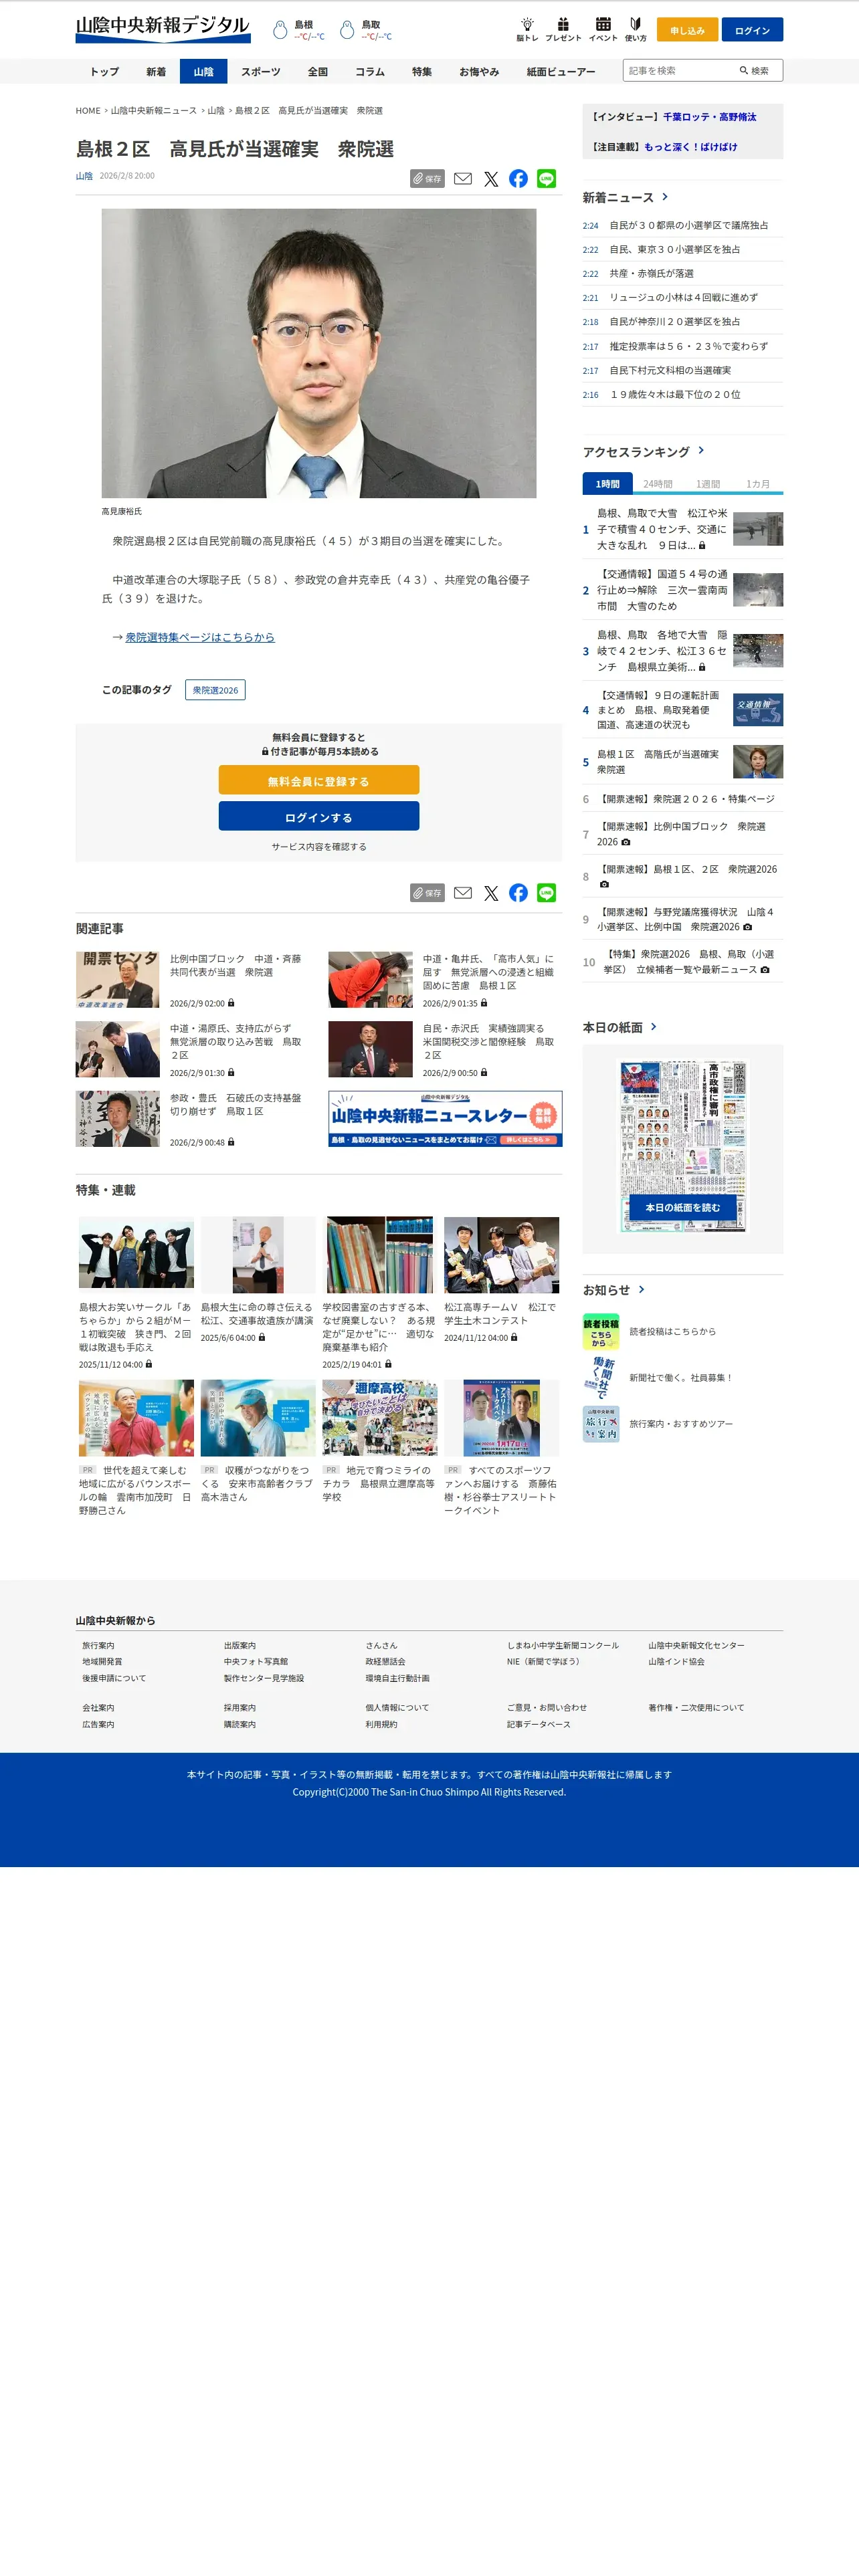Click the blue ログイン header button
The image size is (859, 2576).
tap(752, 30)
